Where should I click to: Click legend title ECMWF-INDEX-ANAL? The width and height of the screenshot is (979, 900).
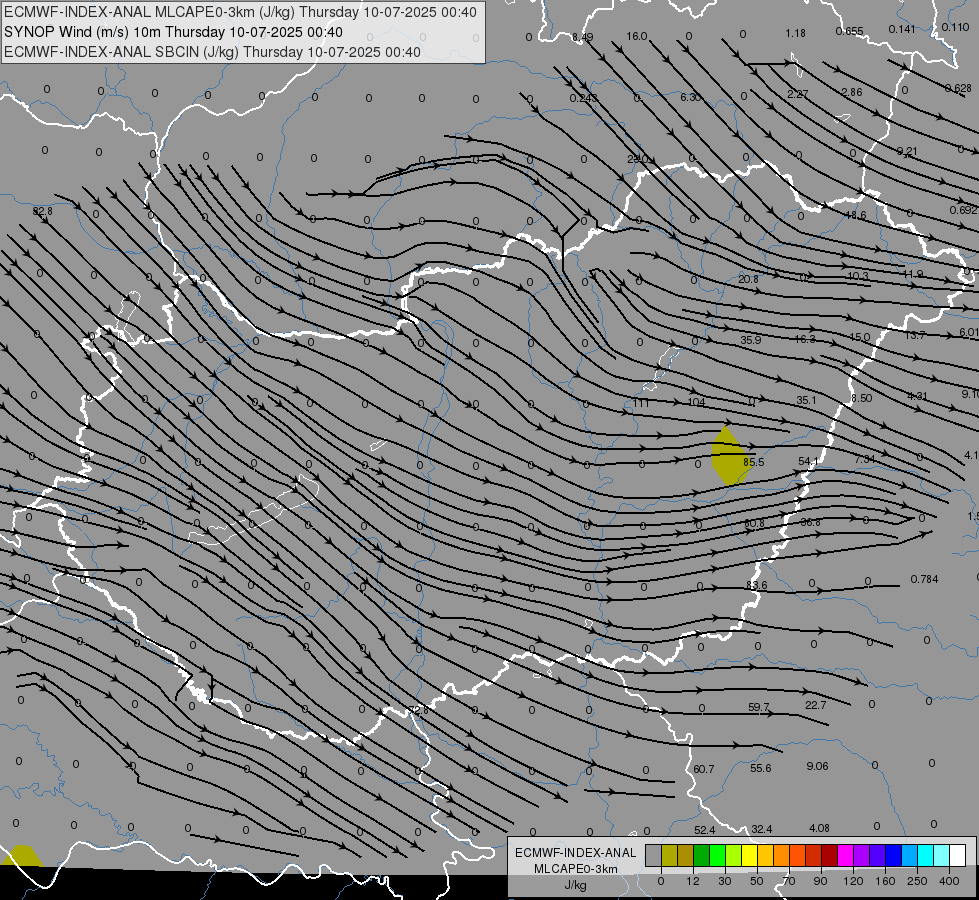pos(576,853)
